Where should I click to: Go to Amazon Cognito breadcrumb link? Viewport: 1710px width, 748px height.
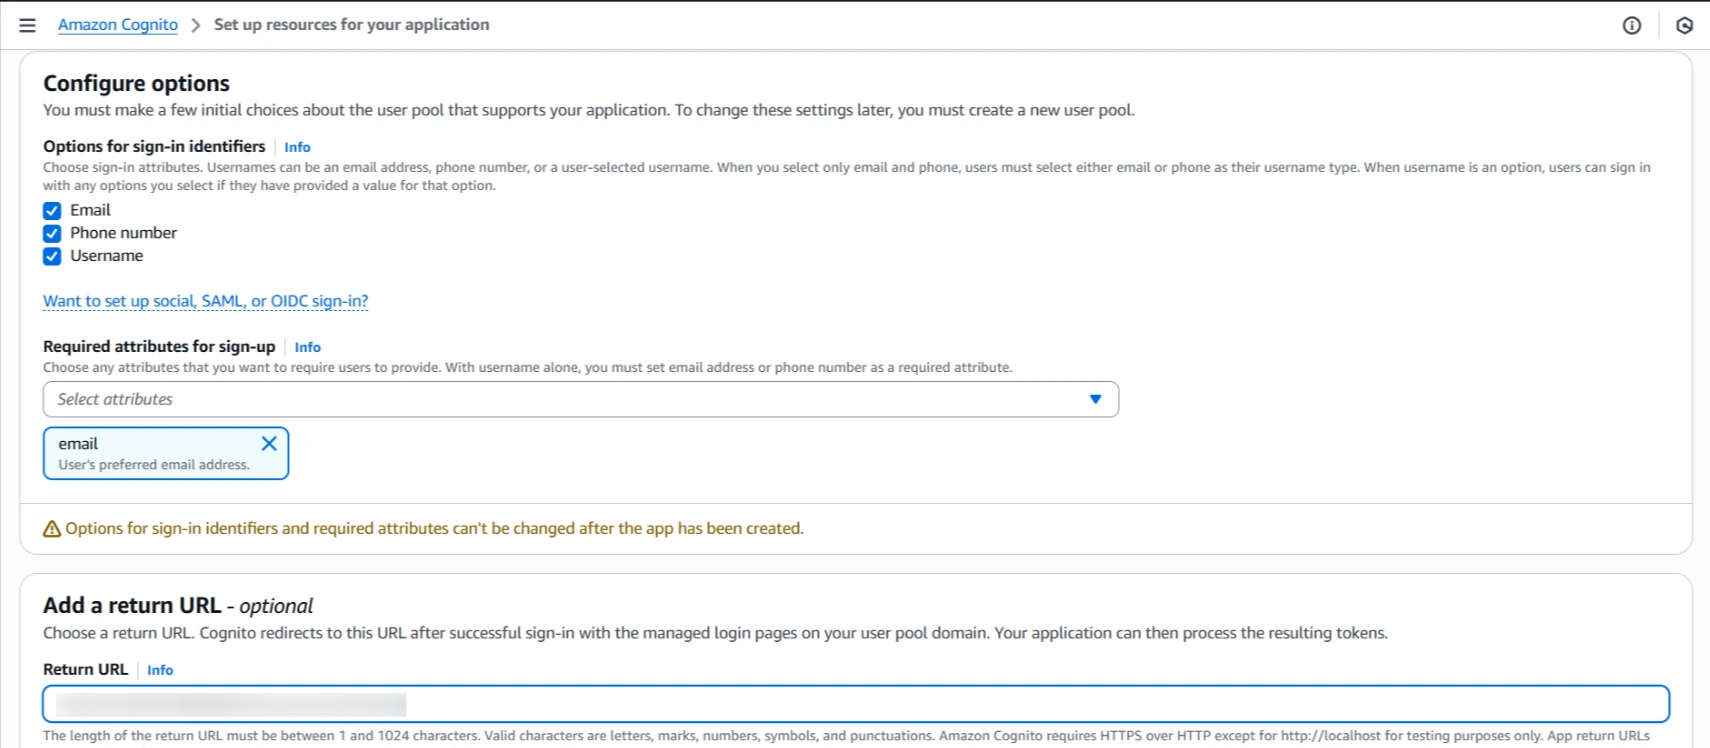[118, 25]
